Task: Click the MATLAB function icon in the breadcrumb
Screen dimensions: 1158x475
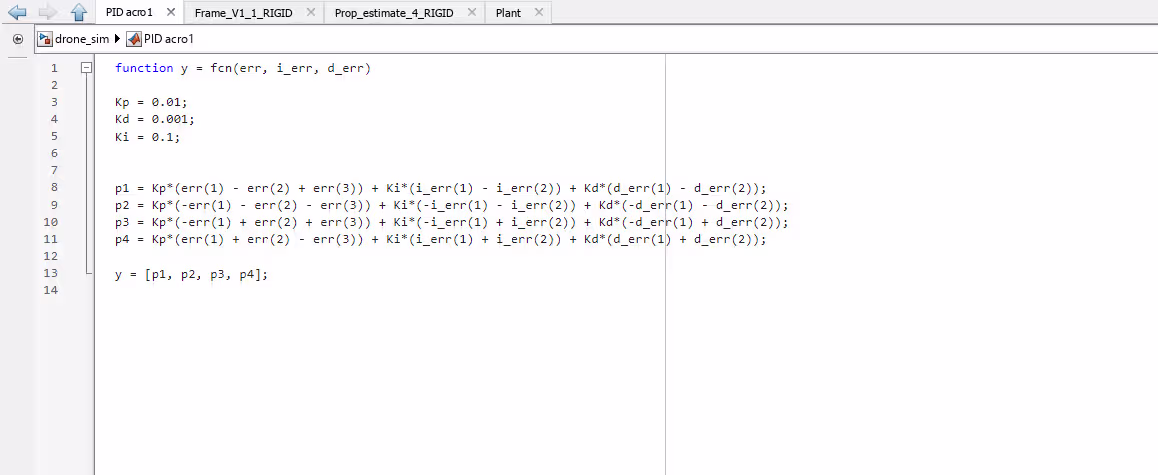Action: pyautogui.click(x=134, y=38)
